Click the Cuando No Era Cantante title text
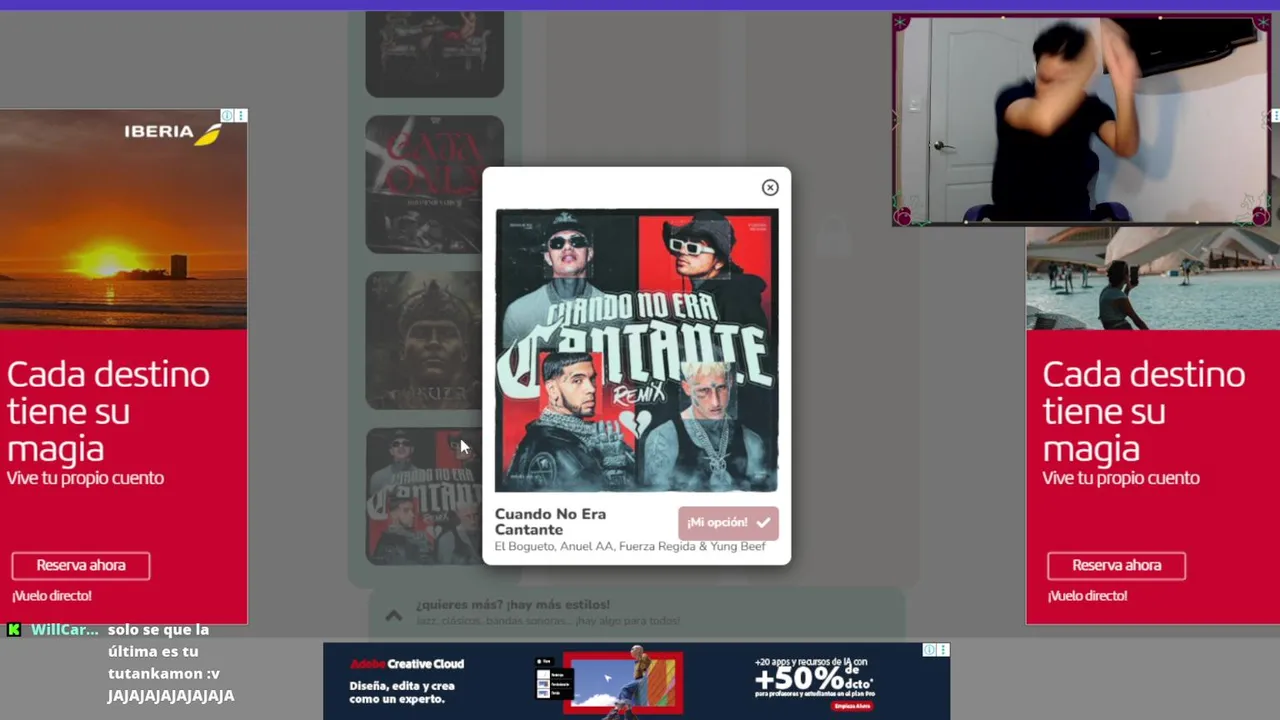The width and height of the screenshot is (1280, 720). pyautogui.click(x=551, y=522)
